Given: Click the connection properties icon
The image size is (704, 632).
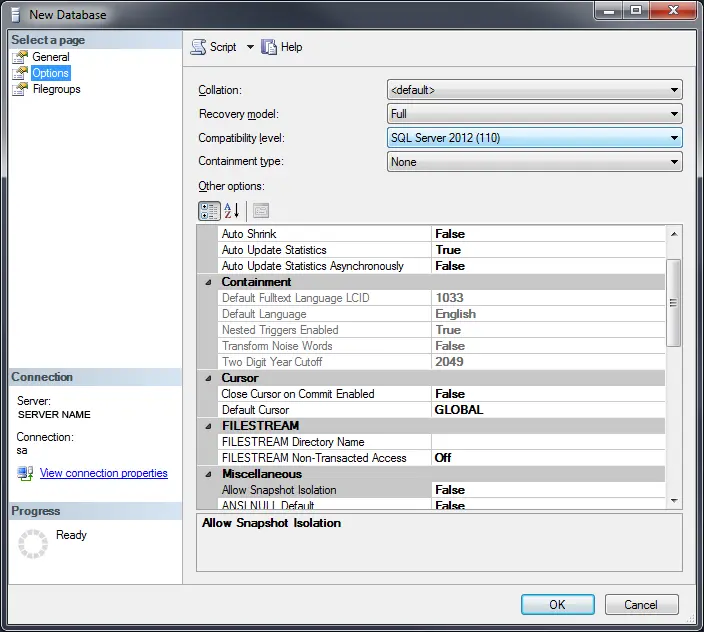Looking at the screenshot, I should click(x=25, y=473).
